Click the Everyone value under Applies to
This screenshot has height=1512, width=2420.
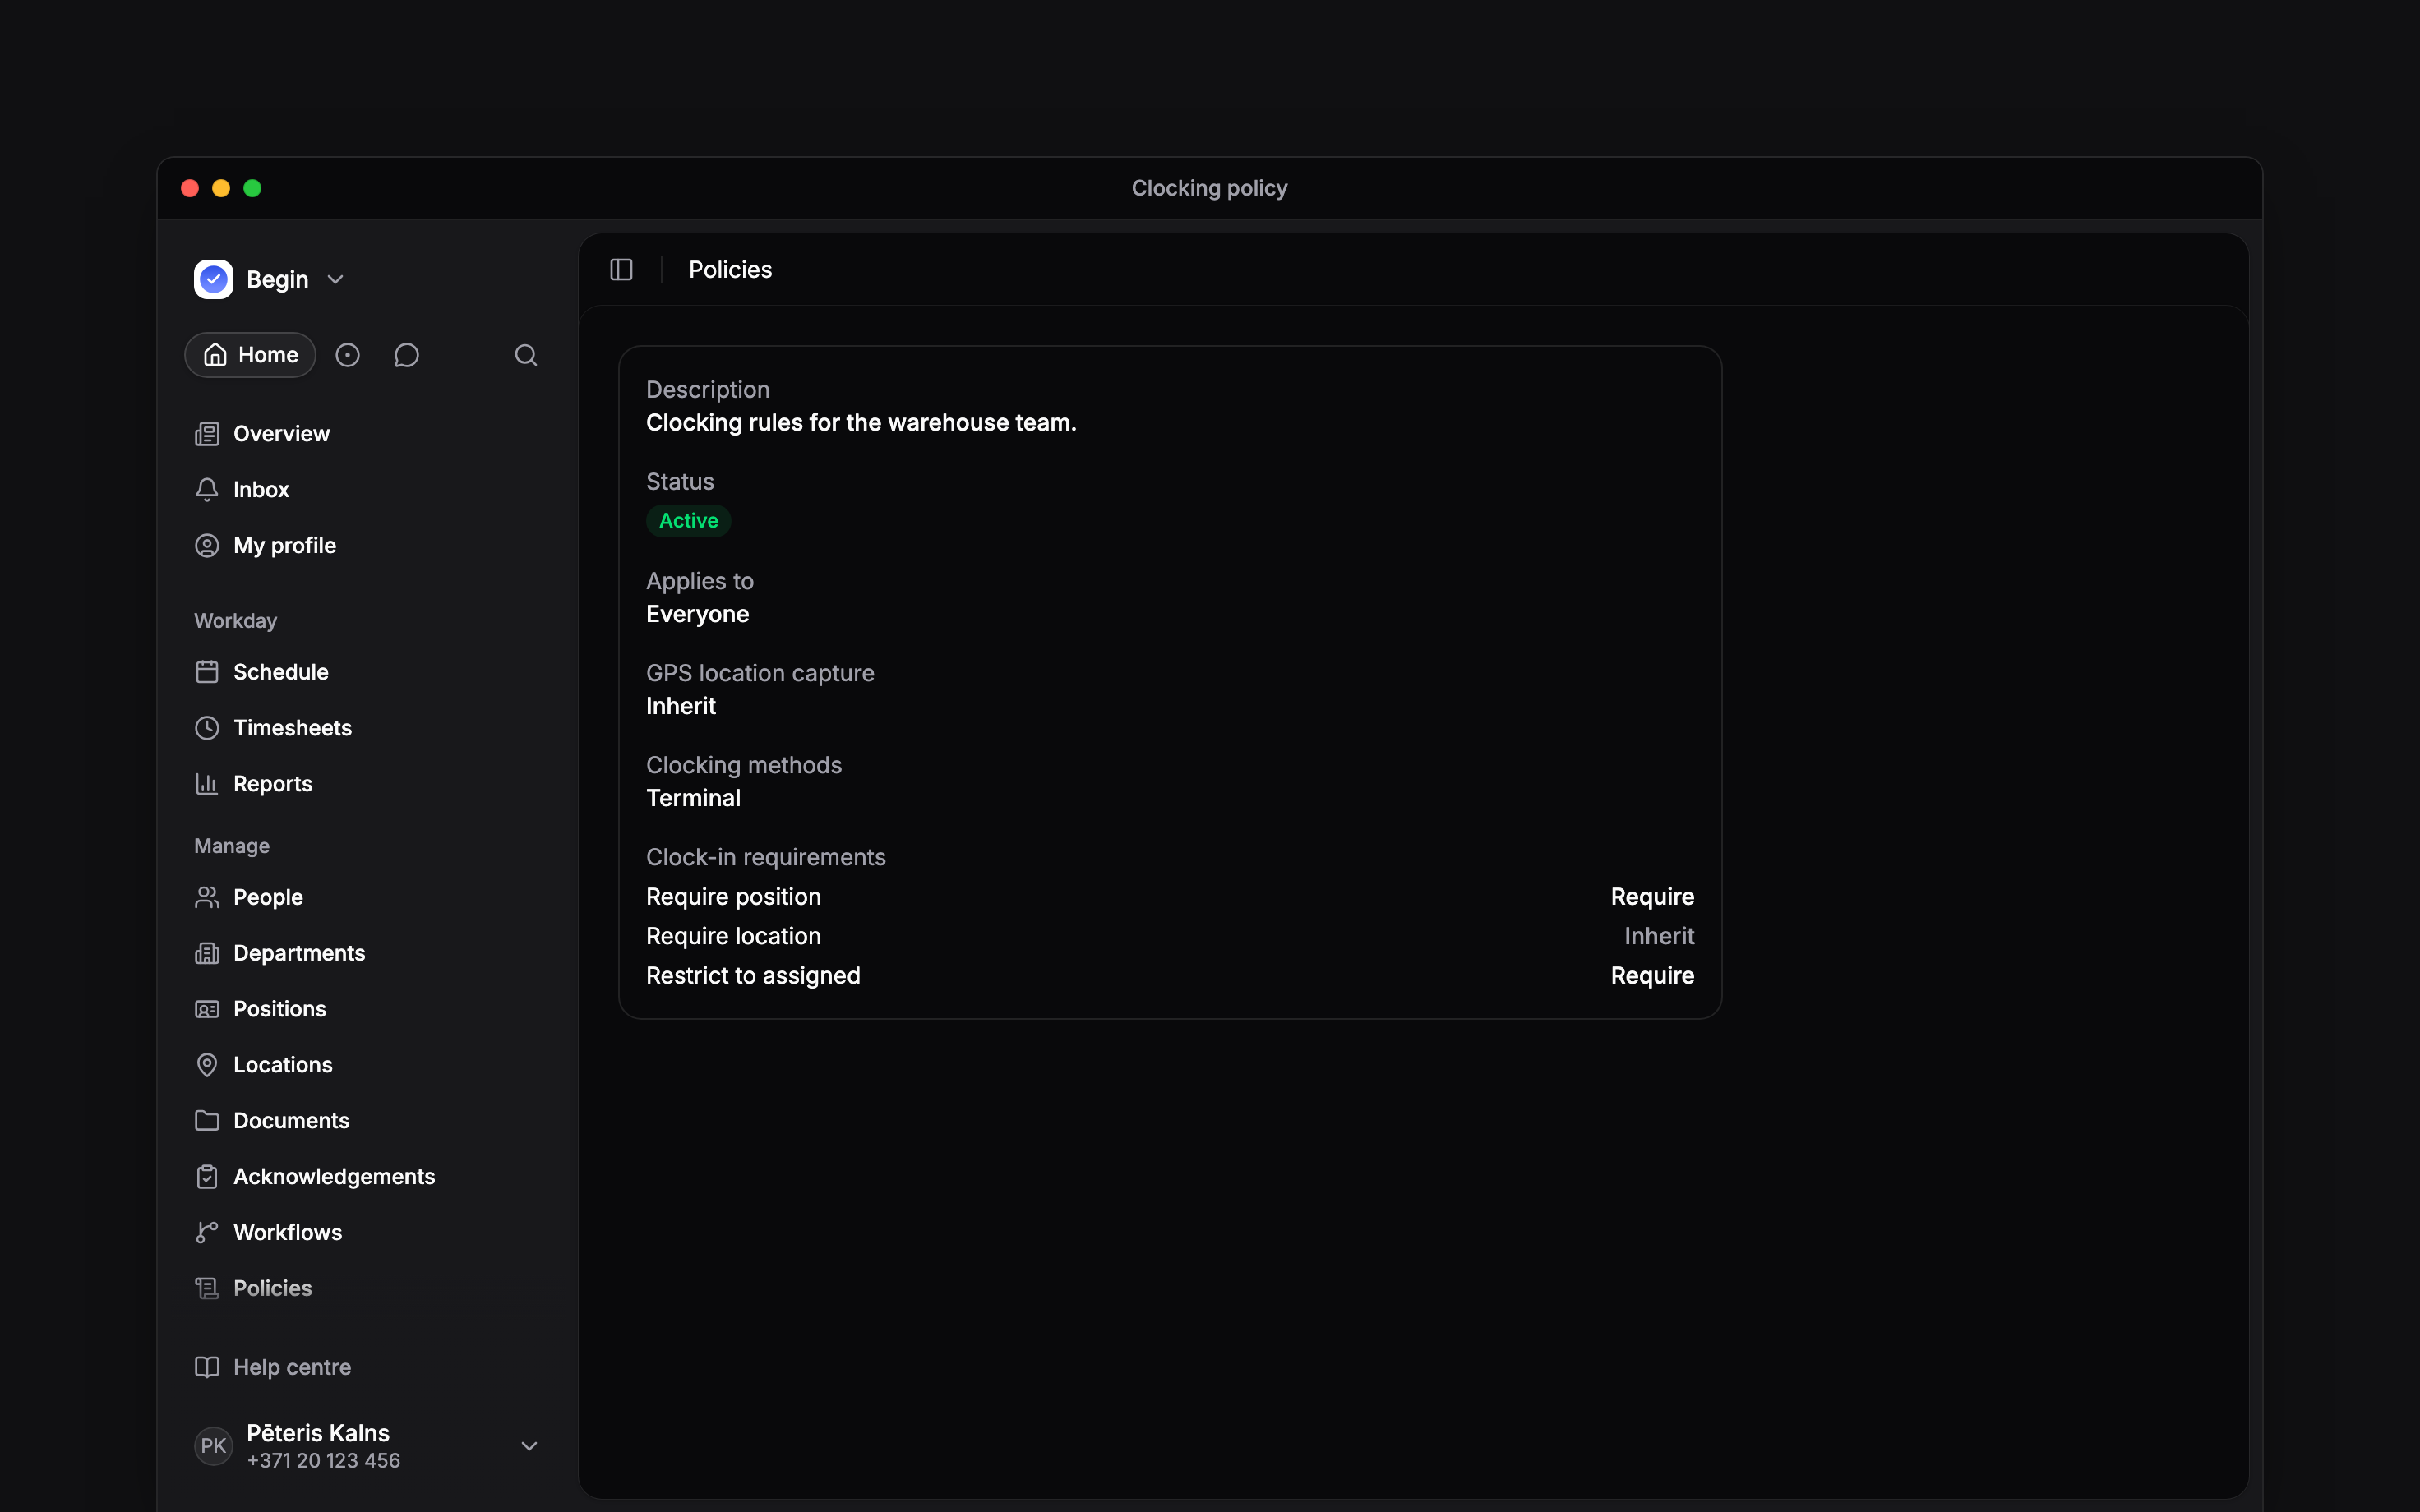click(697, 614)
